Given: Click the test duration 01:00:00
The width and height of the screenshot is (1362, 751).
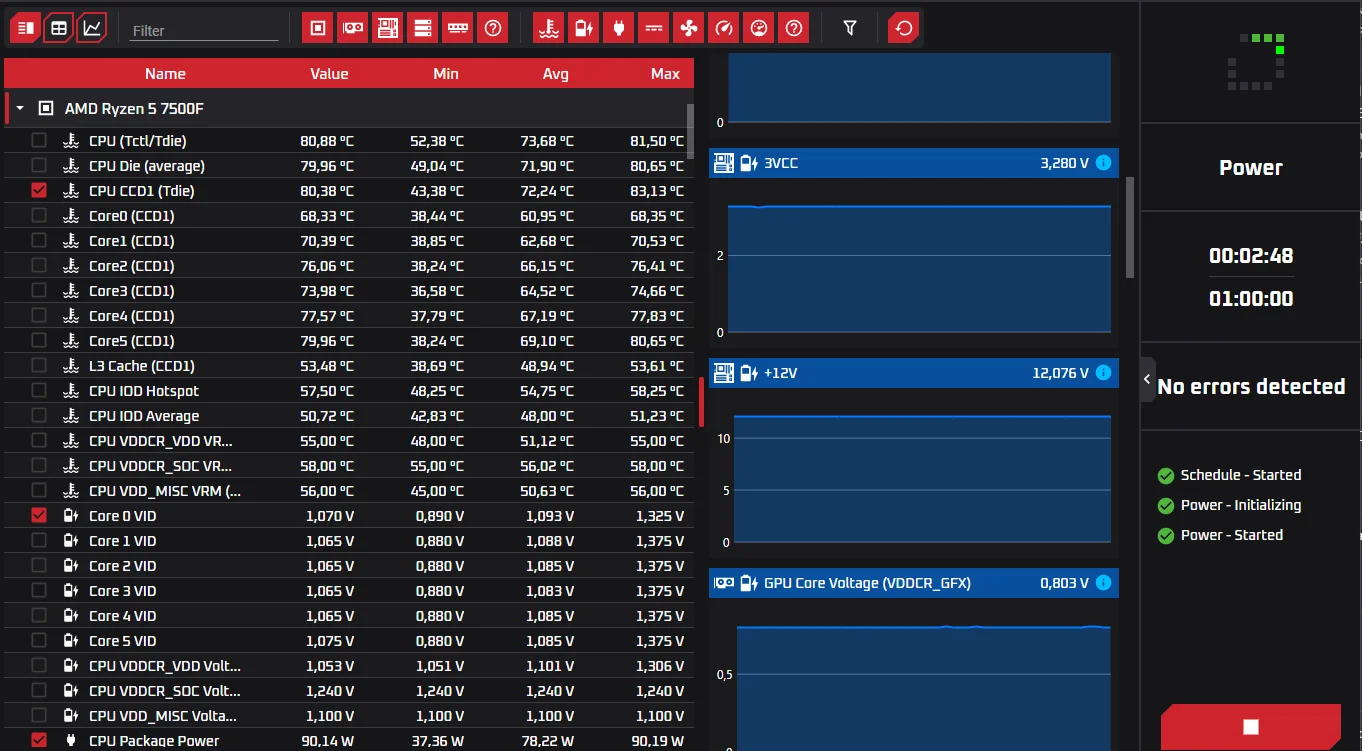Looking at the screenshot, I should [x=1251, y=298].
